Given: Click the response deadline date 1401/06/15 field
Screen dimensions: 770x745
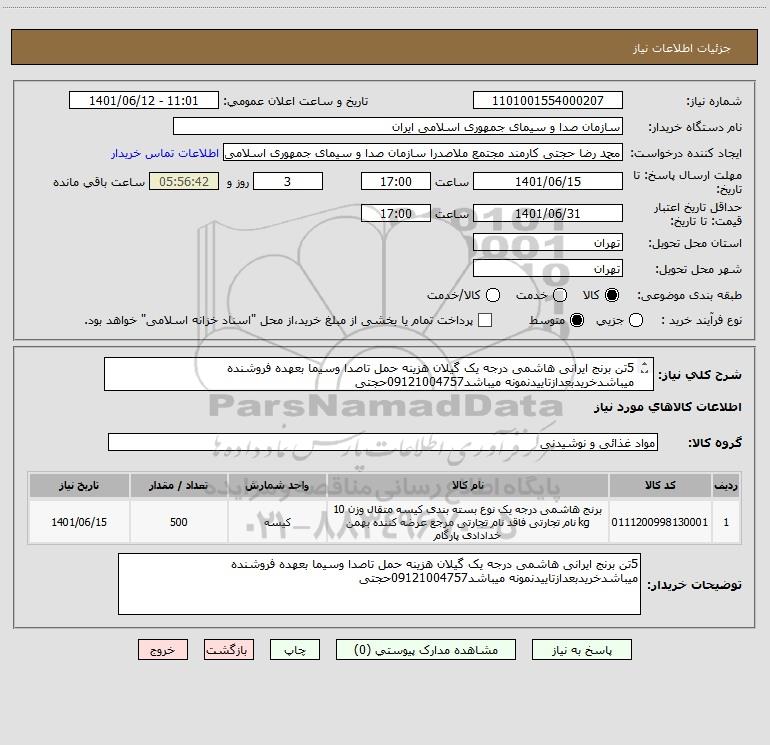Looking at the screenshot, I should point(548,181).
